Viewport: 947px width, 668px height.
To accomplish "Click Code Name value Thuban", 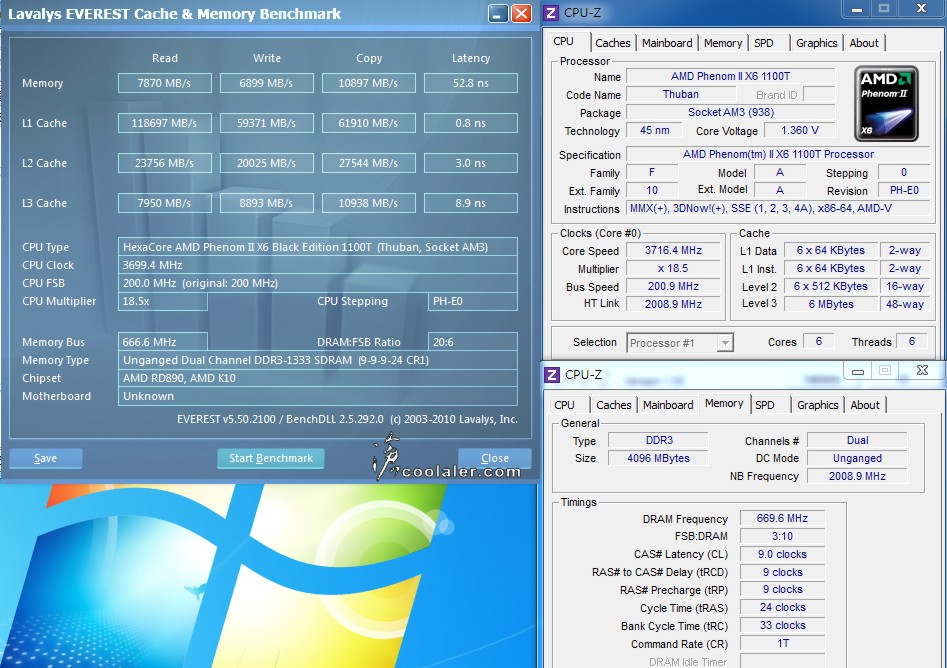I will click(x=681, y=94).
